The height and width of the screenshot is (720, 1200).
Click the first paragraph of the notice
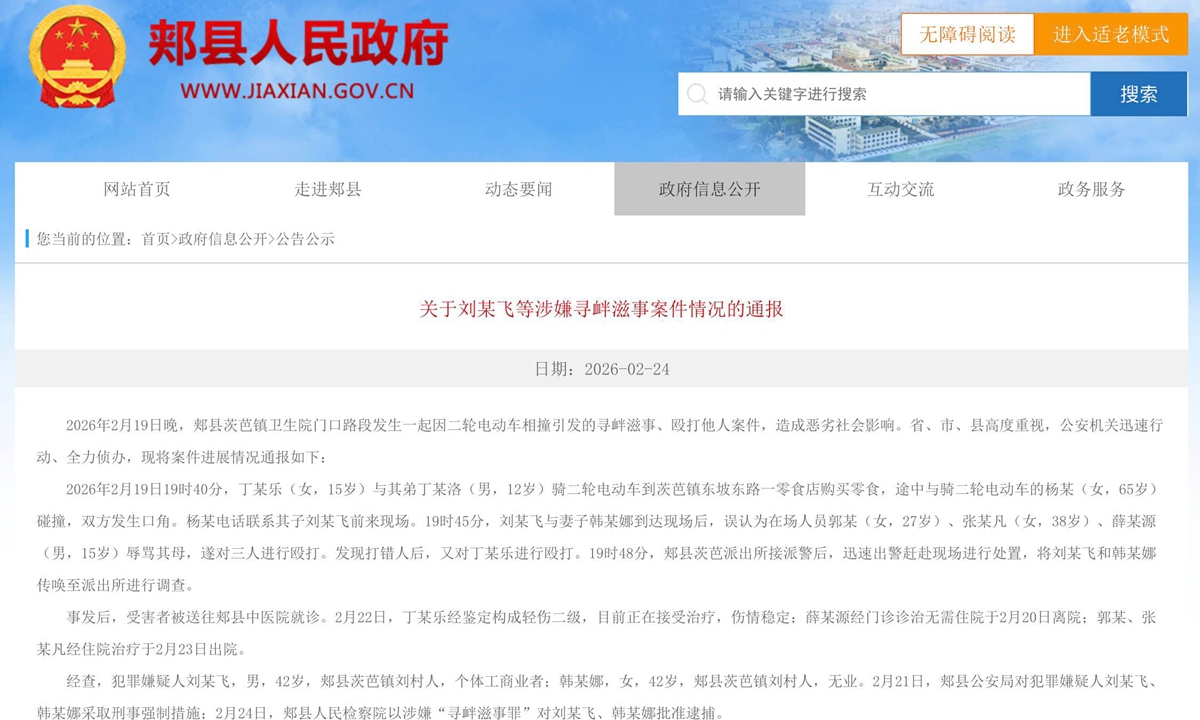pos(600,440)
